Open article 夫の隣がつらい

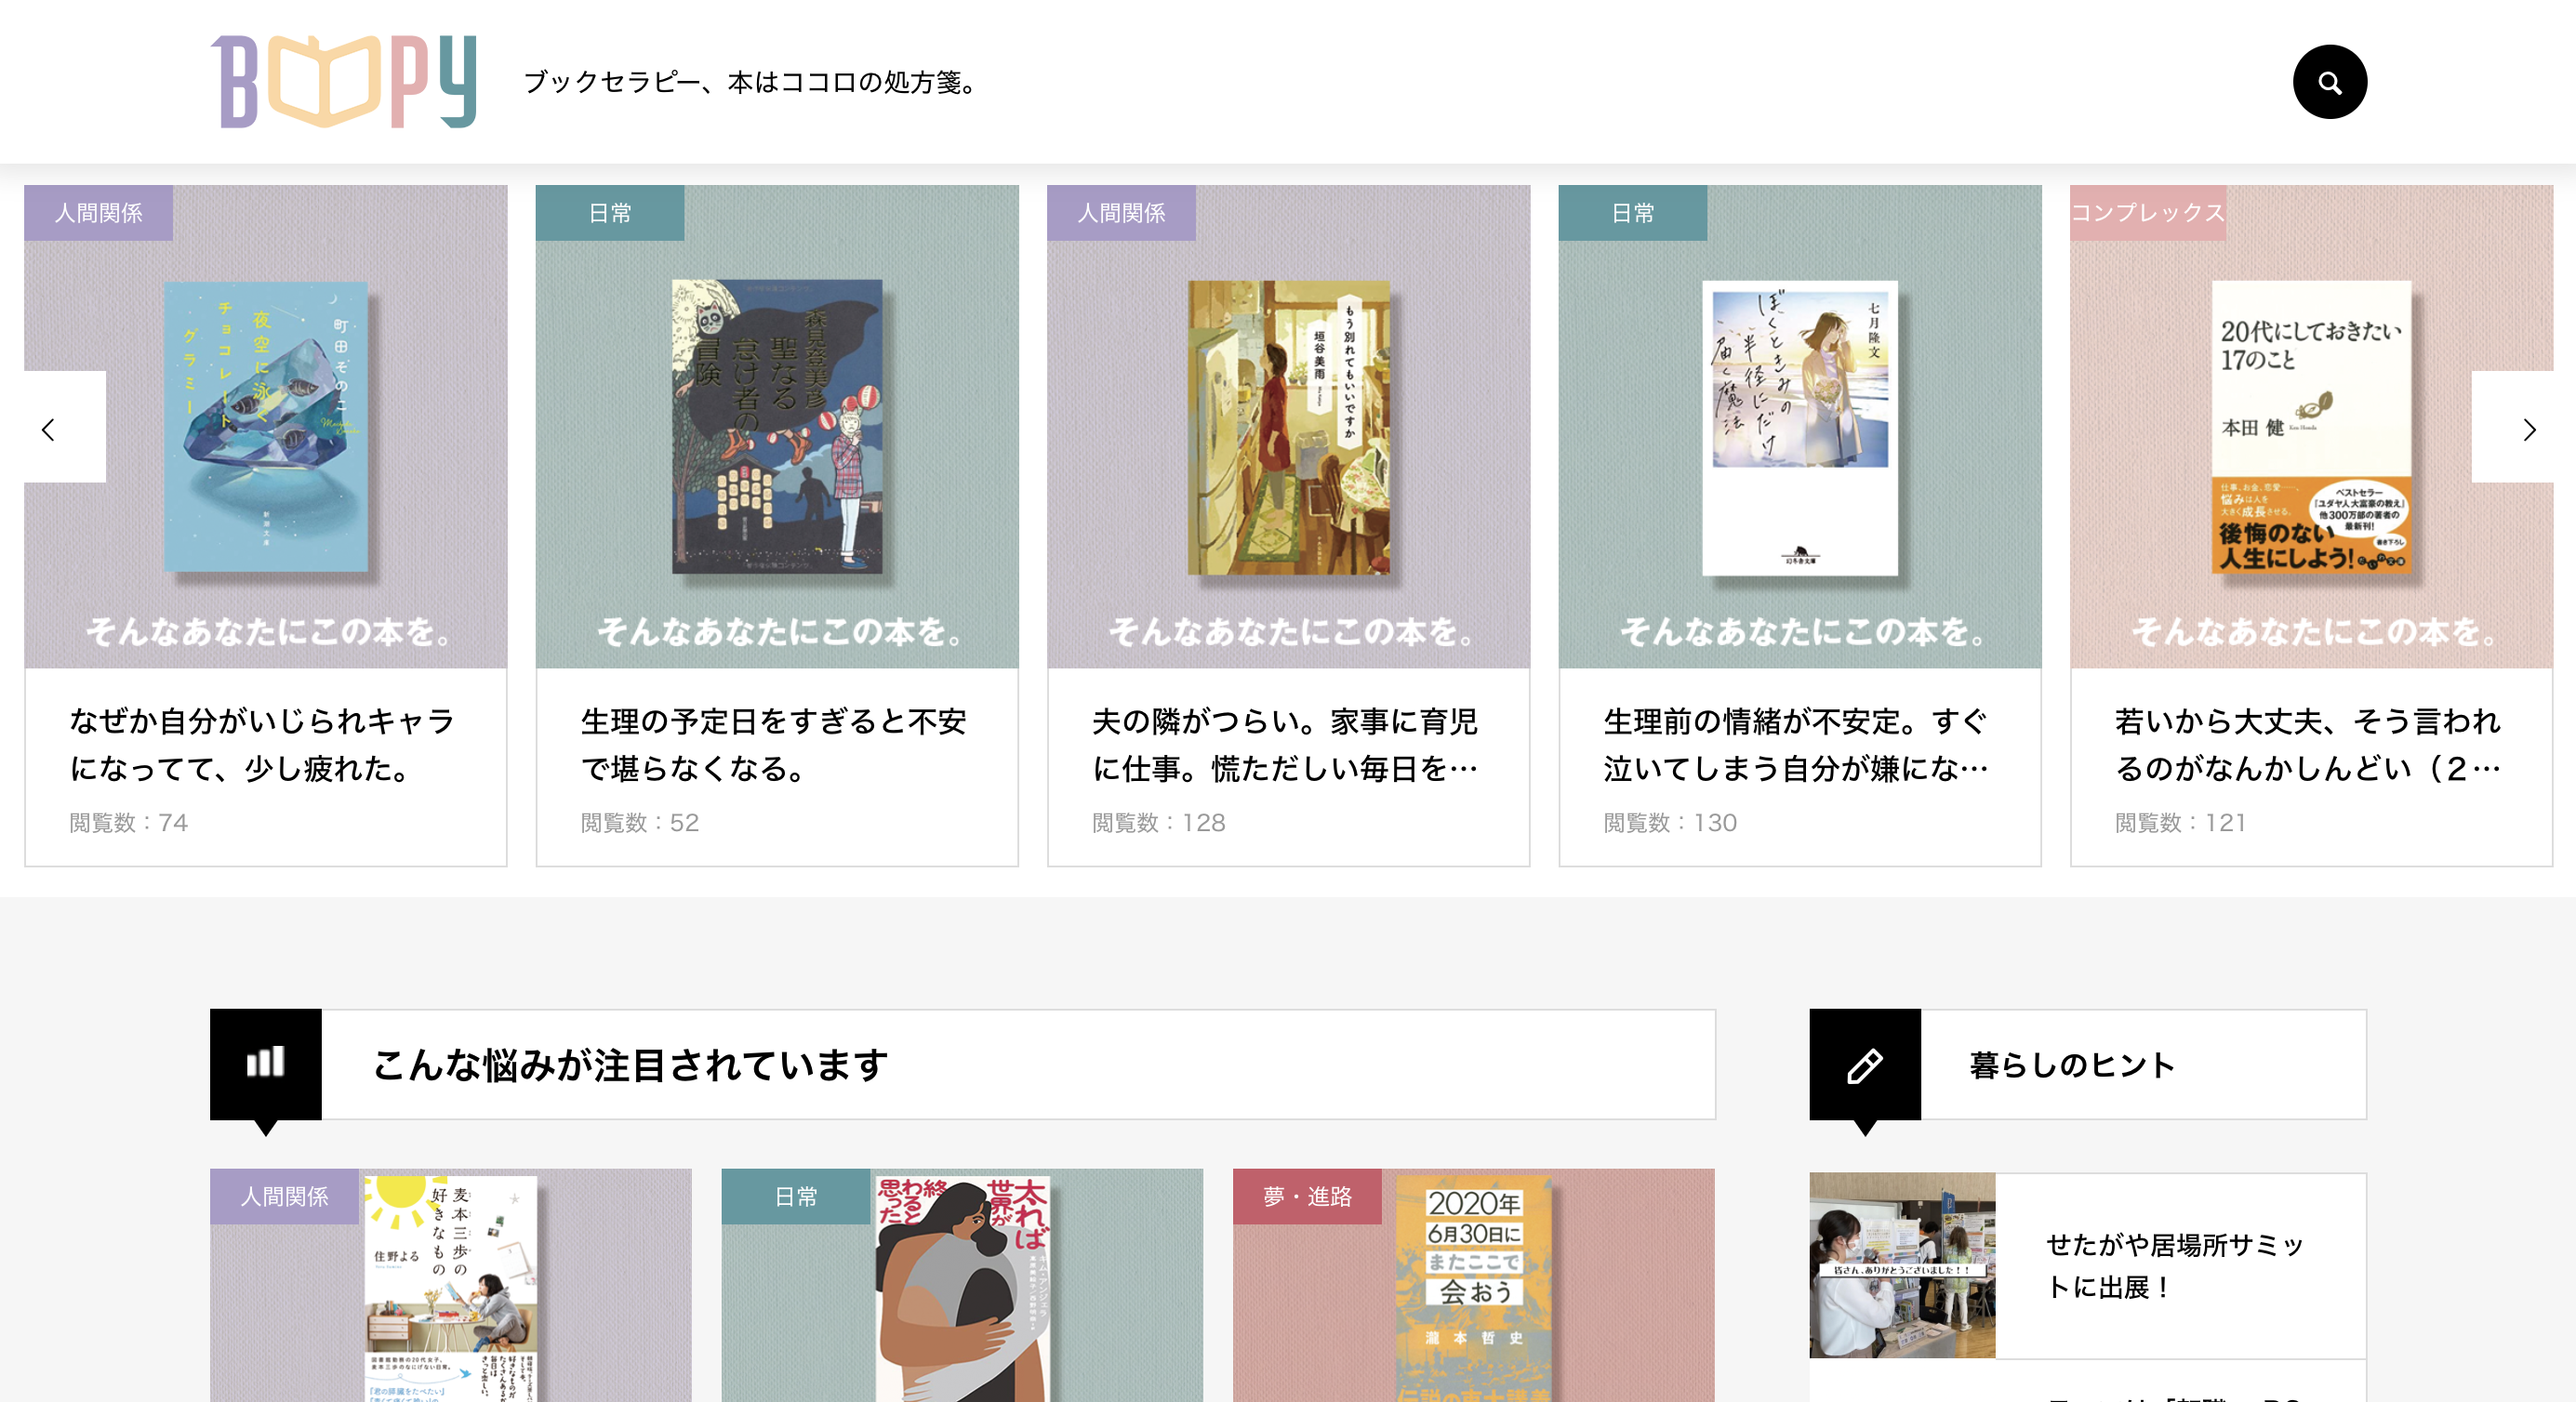[1285, 744]
